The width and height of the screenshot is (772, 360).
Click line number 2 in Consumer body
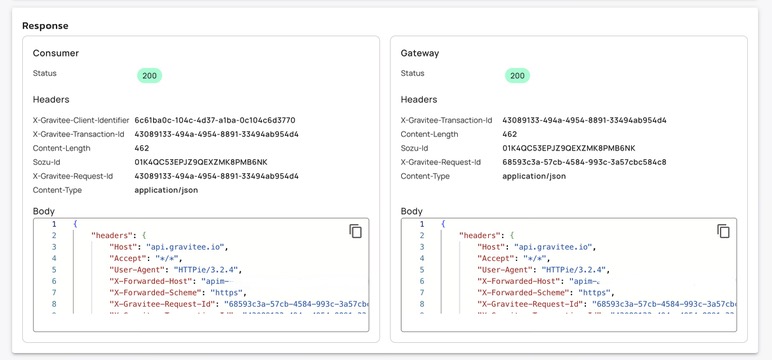54,235
